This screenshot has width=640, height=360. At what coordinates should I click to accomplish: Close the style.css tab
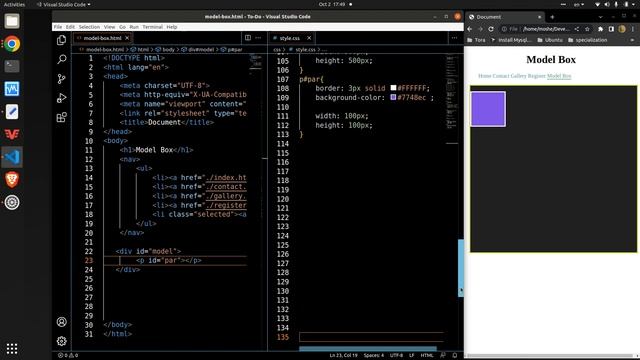309,38
